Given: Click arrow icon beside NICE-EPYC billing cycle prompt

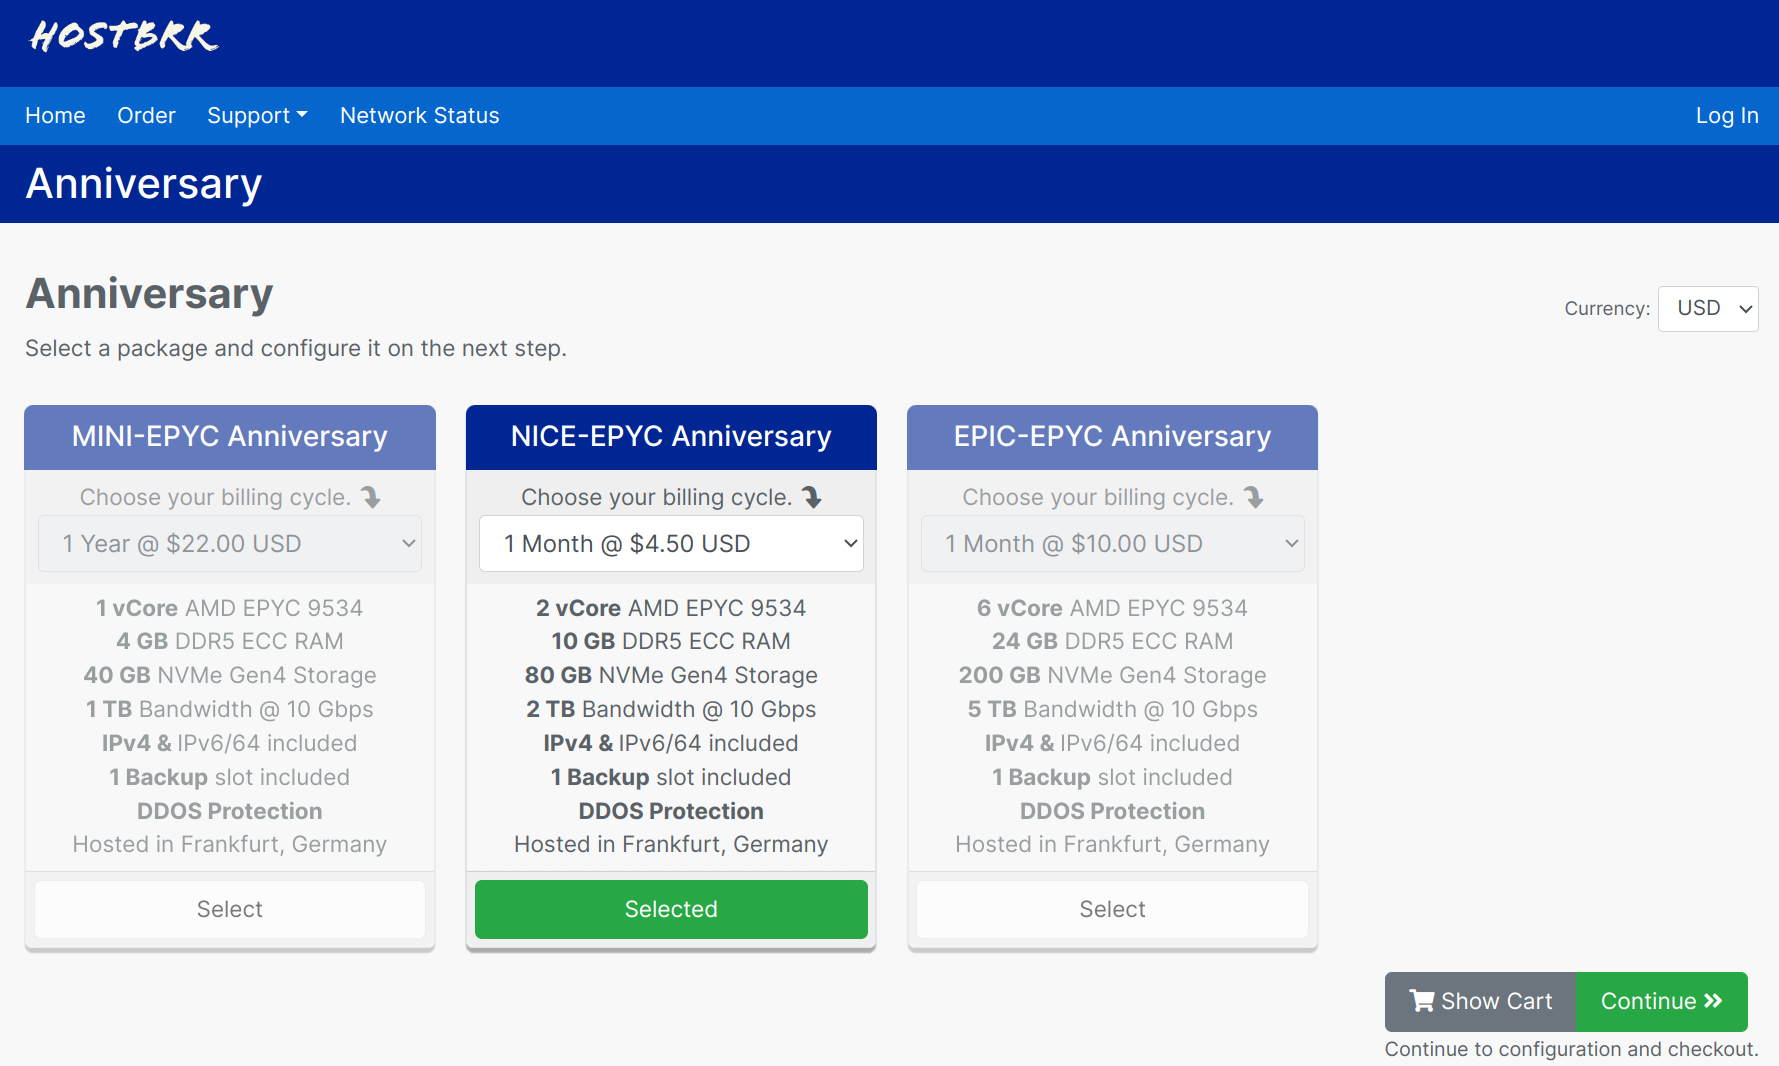Looking at the screenshot, I should tap(812, 497).
